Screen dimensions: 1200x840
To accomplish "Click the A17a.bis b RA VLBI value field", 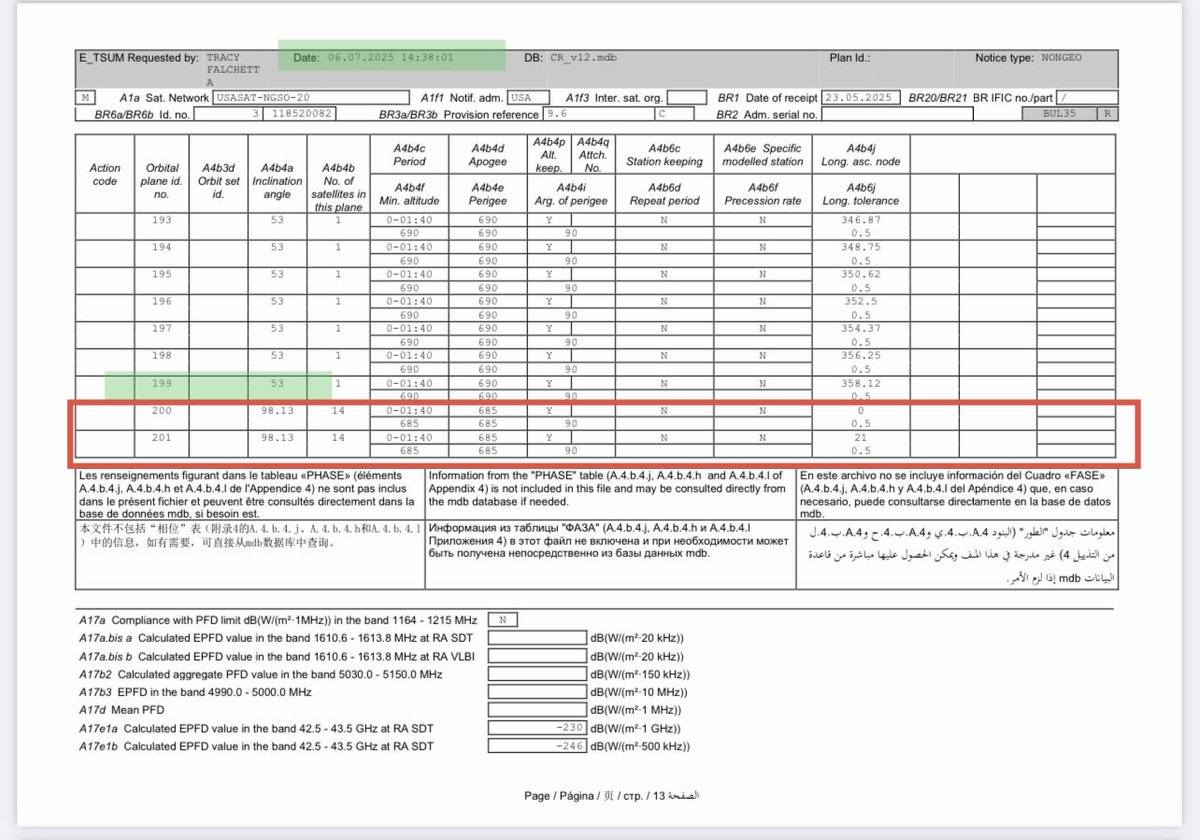I will click(x=538, y=656).
